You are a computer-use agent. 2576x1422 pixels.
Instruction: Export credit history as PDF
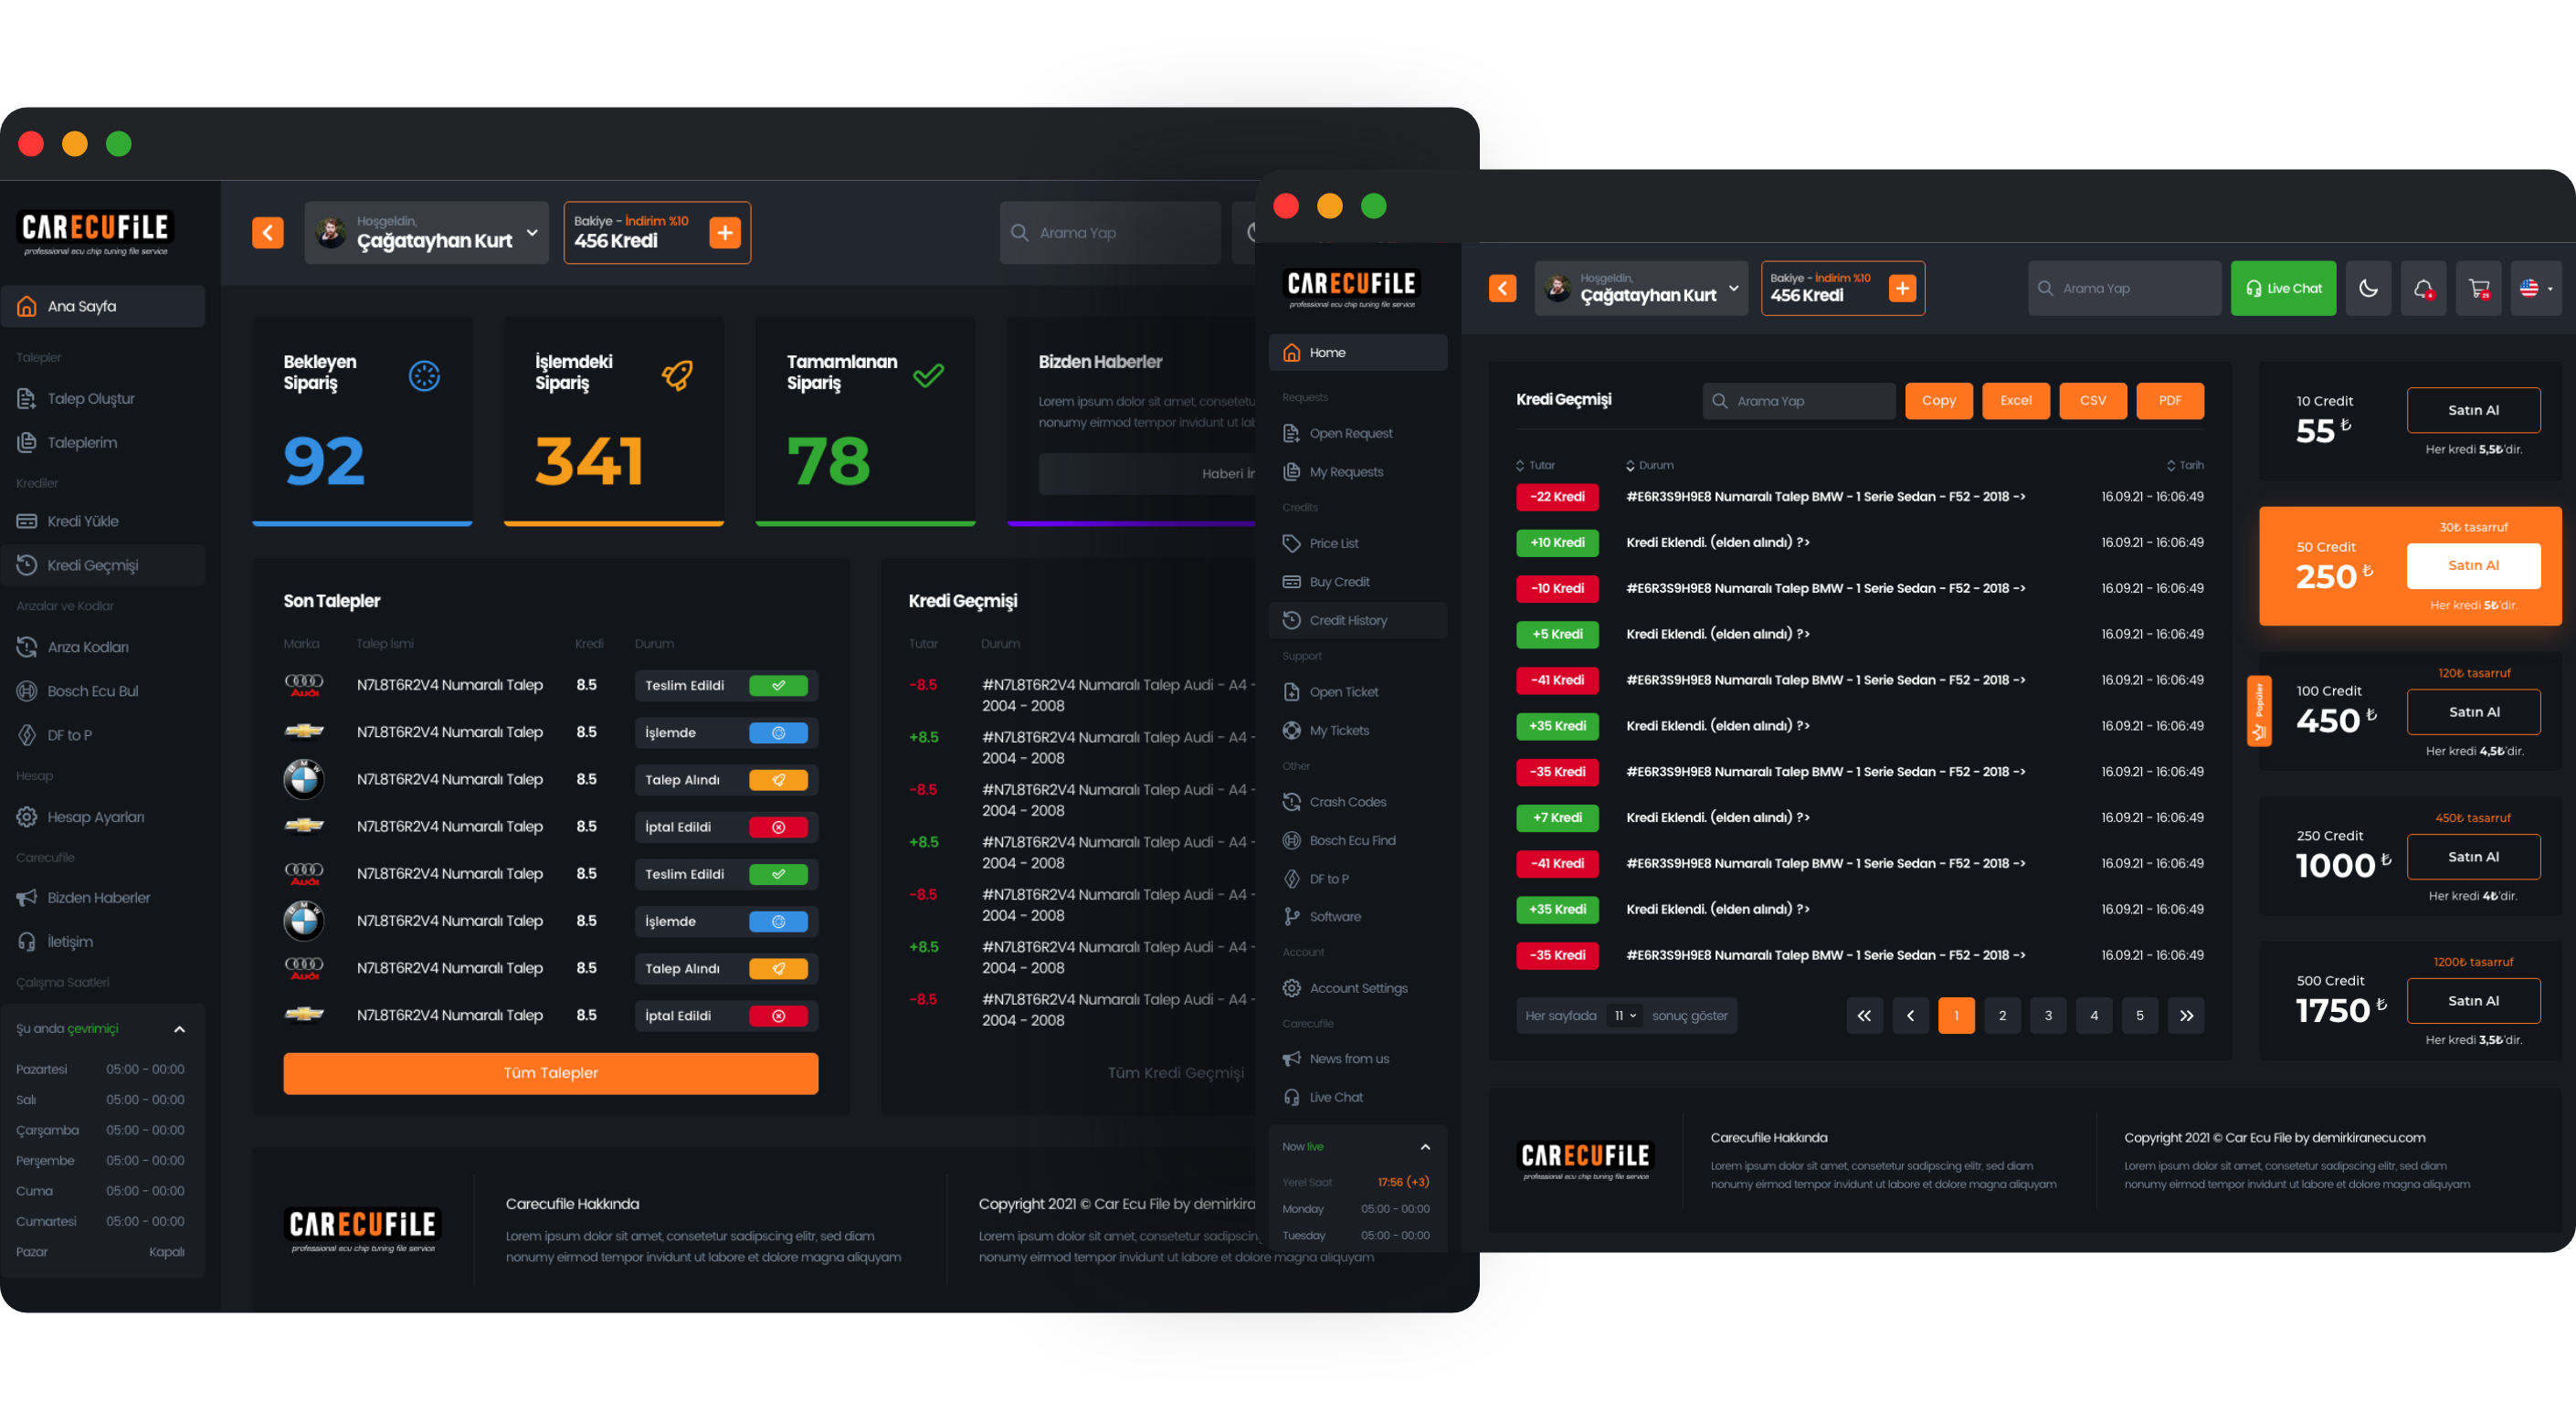tap(2169, 400)
